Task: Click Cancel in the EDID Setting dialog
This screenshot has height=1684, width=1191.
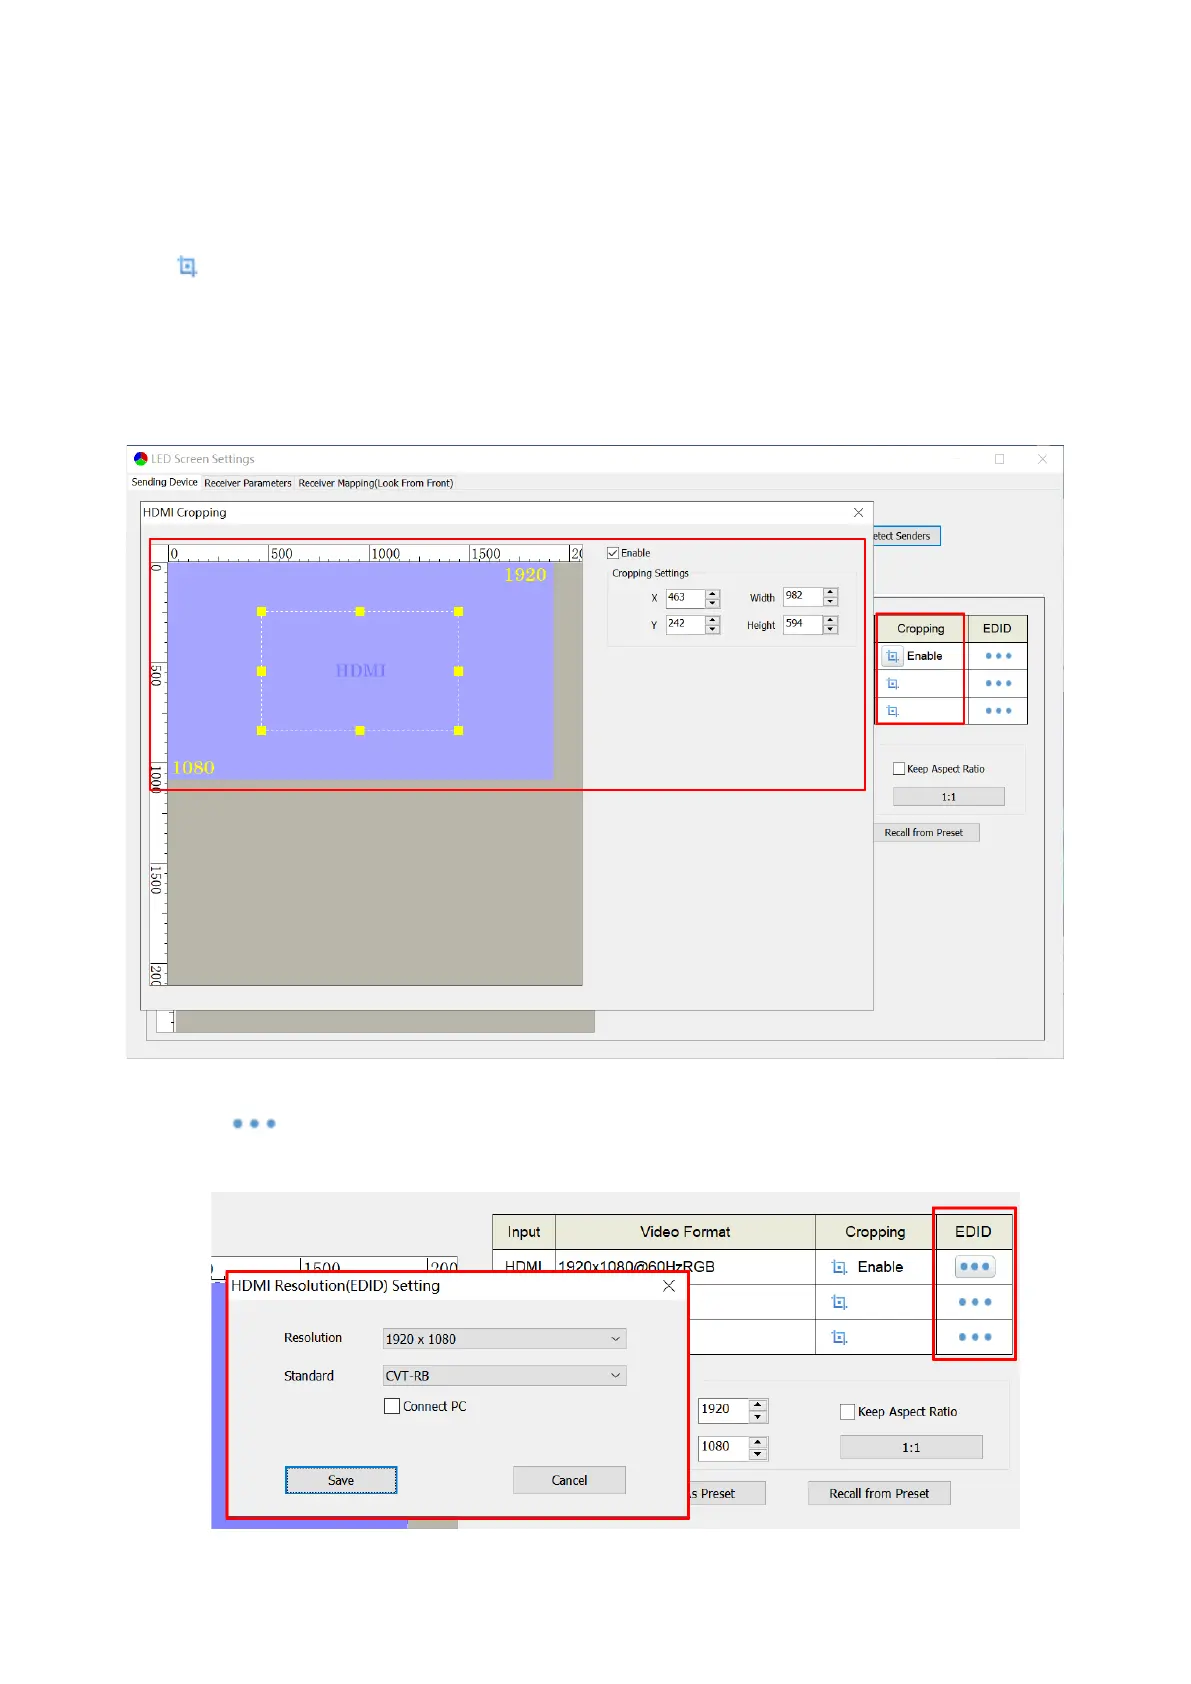Action: tap(569, 1480)
